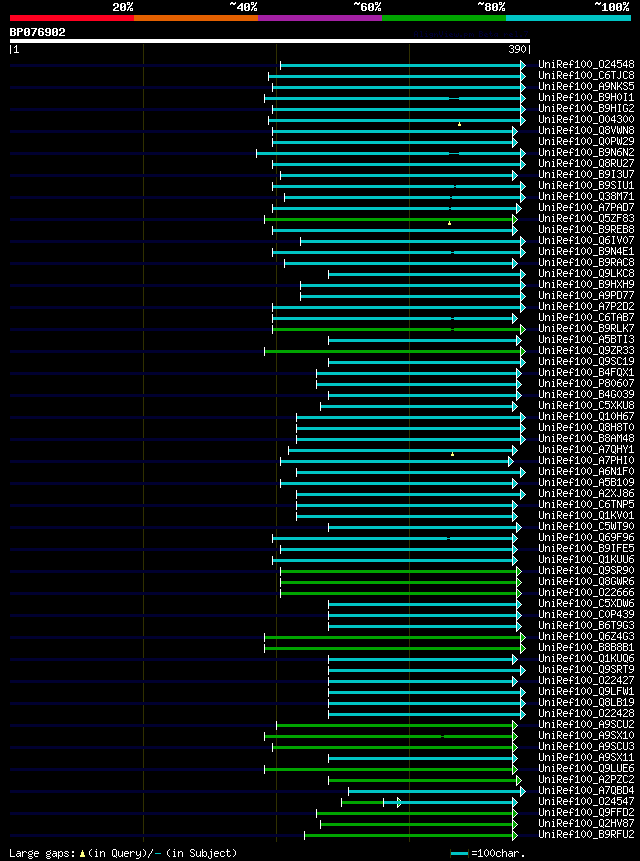
Task: Click the 390 end position marker
Action: point(519,50)
